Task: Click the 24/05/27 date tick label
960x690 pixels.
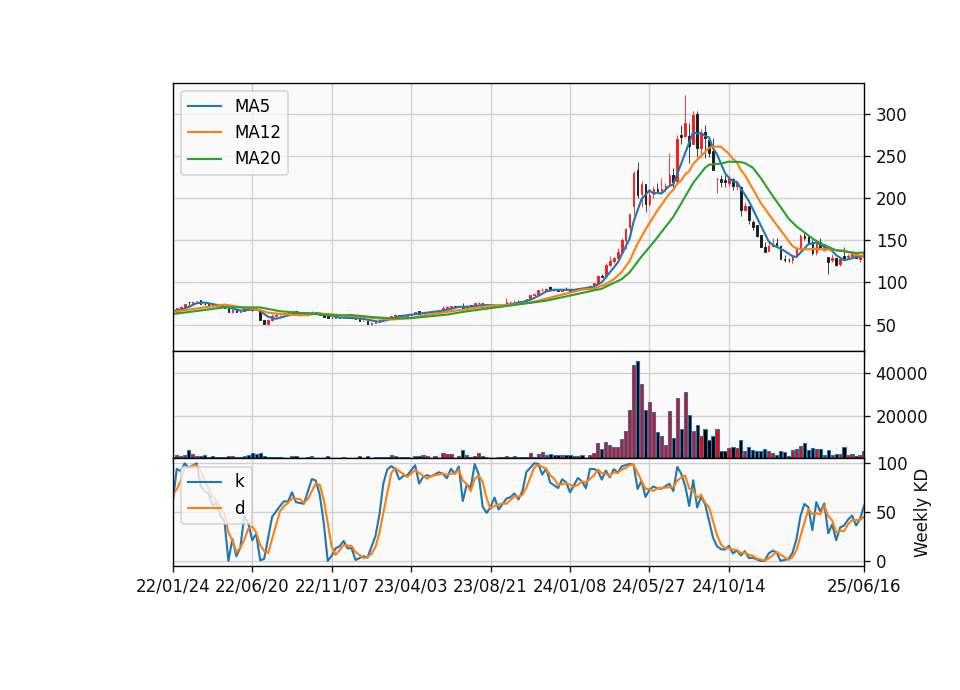Action: [649, 586]
